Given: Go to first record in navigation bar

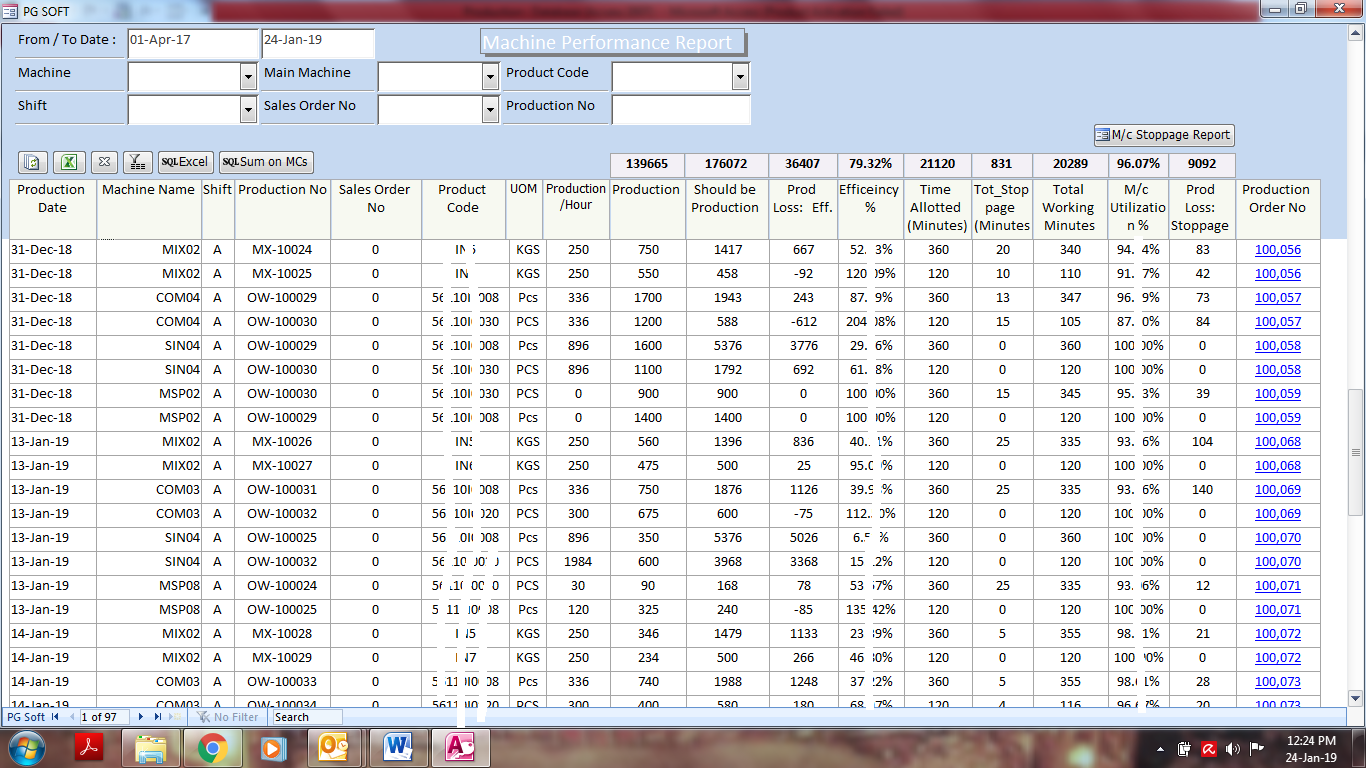Looking at the screenshot, I should (x=55, y=717).
